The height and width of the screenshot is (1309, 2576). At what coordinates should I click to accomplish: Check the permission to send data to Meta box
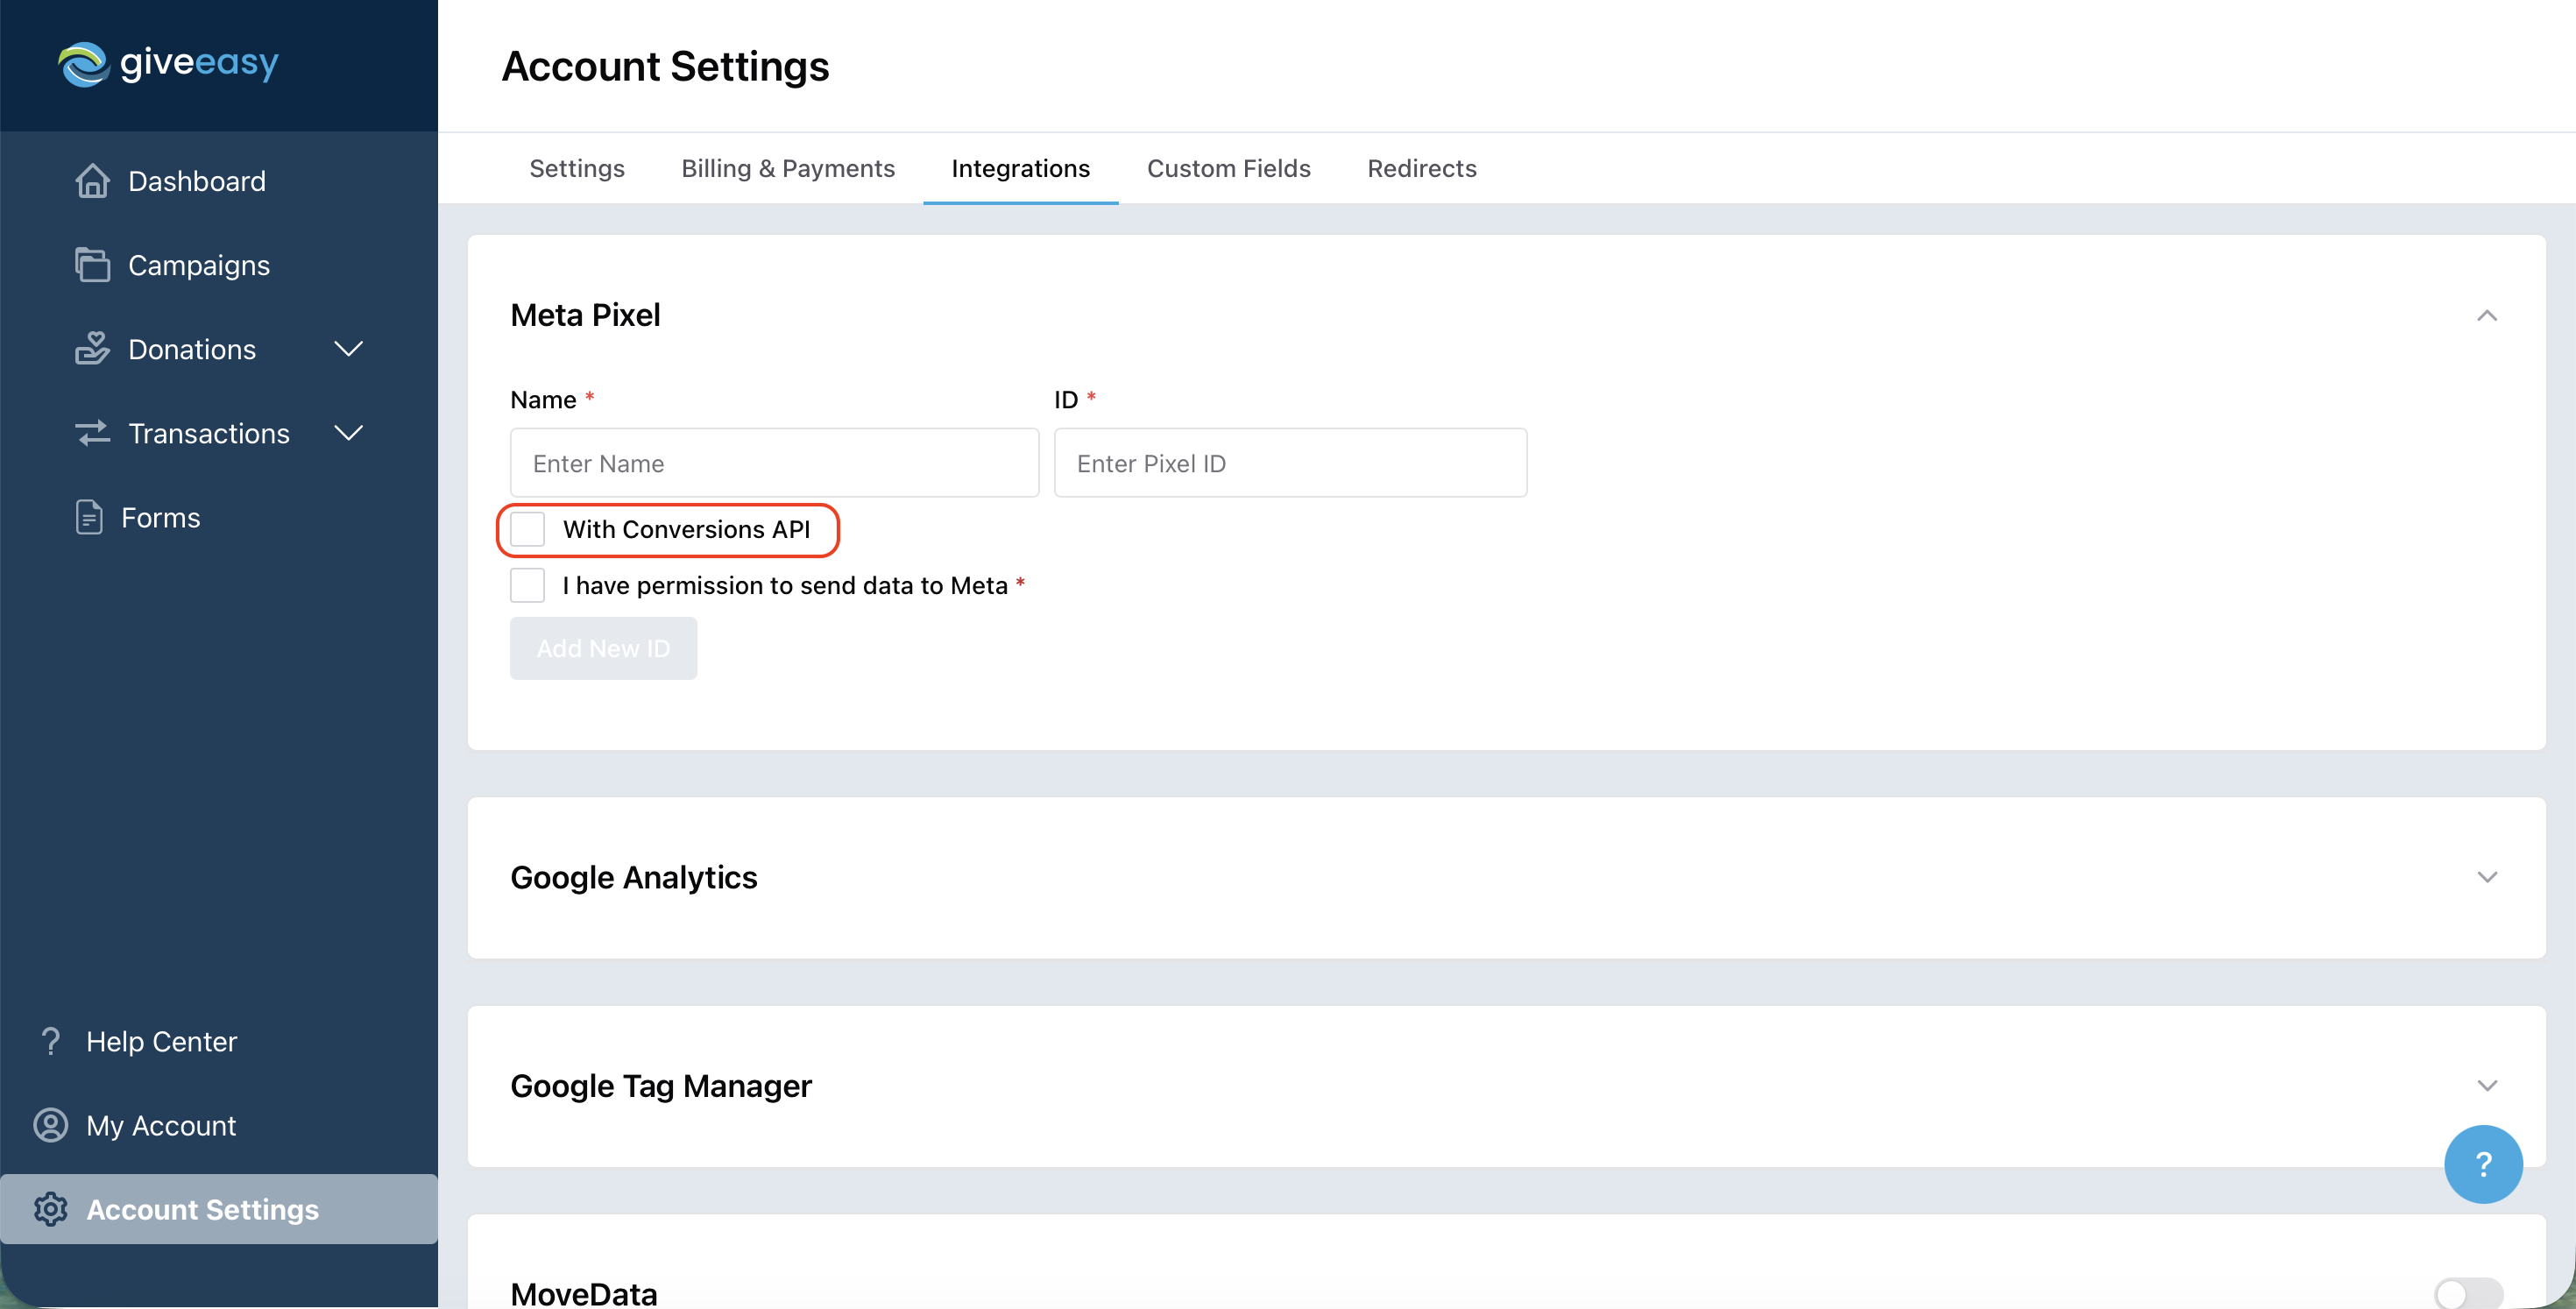(527, 585)
